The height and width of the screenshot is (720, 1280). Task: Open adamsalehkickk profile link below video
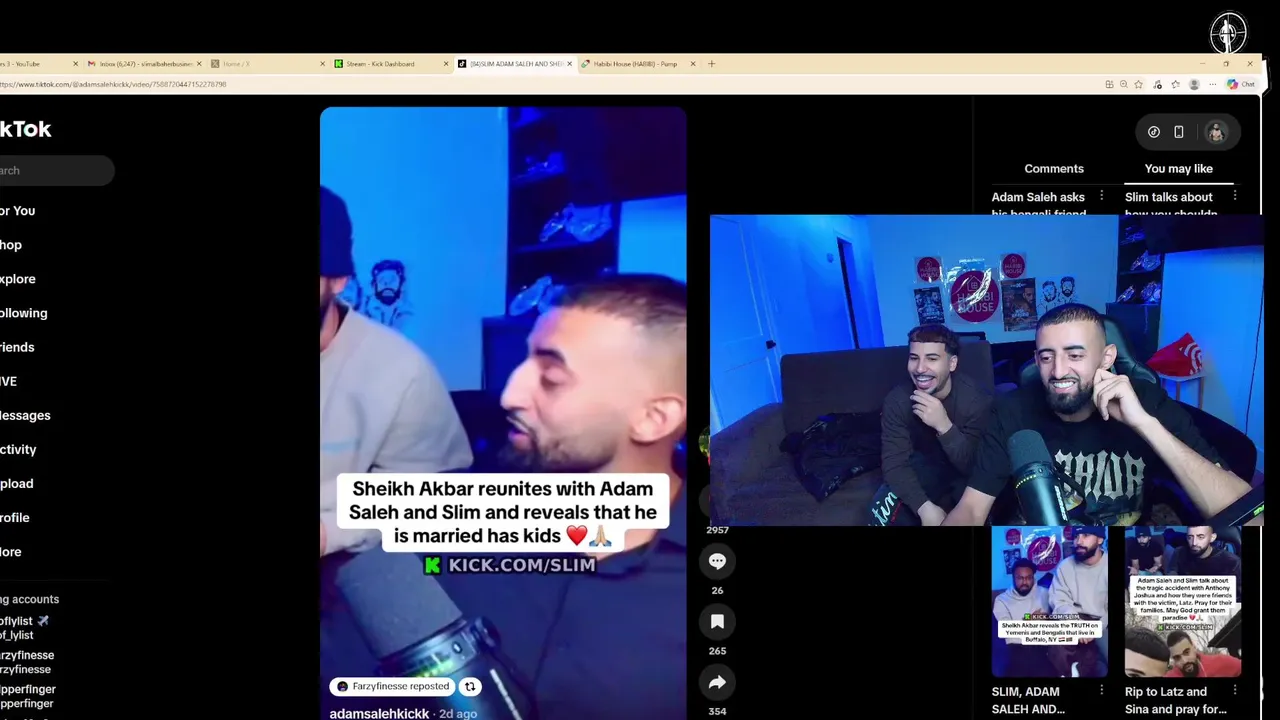click(379, 713)
